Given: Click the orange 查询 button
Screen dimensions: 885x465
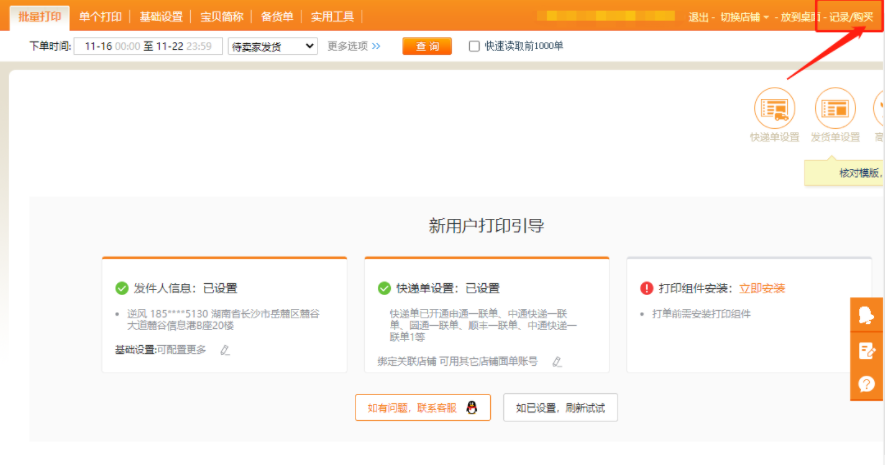Looking at the screenshot, I should coord(427,46).
